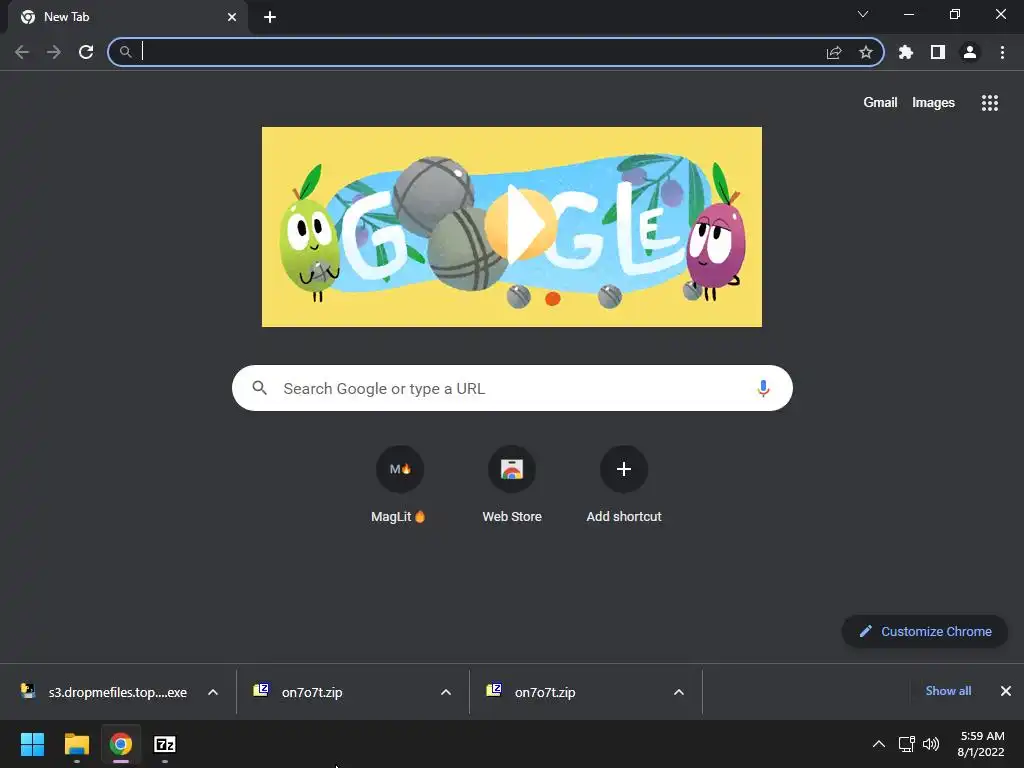Click the share page icon in address bar
1024x768 pixels.
(x=834, y=52)
